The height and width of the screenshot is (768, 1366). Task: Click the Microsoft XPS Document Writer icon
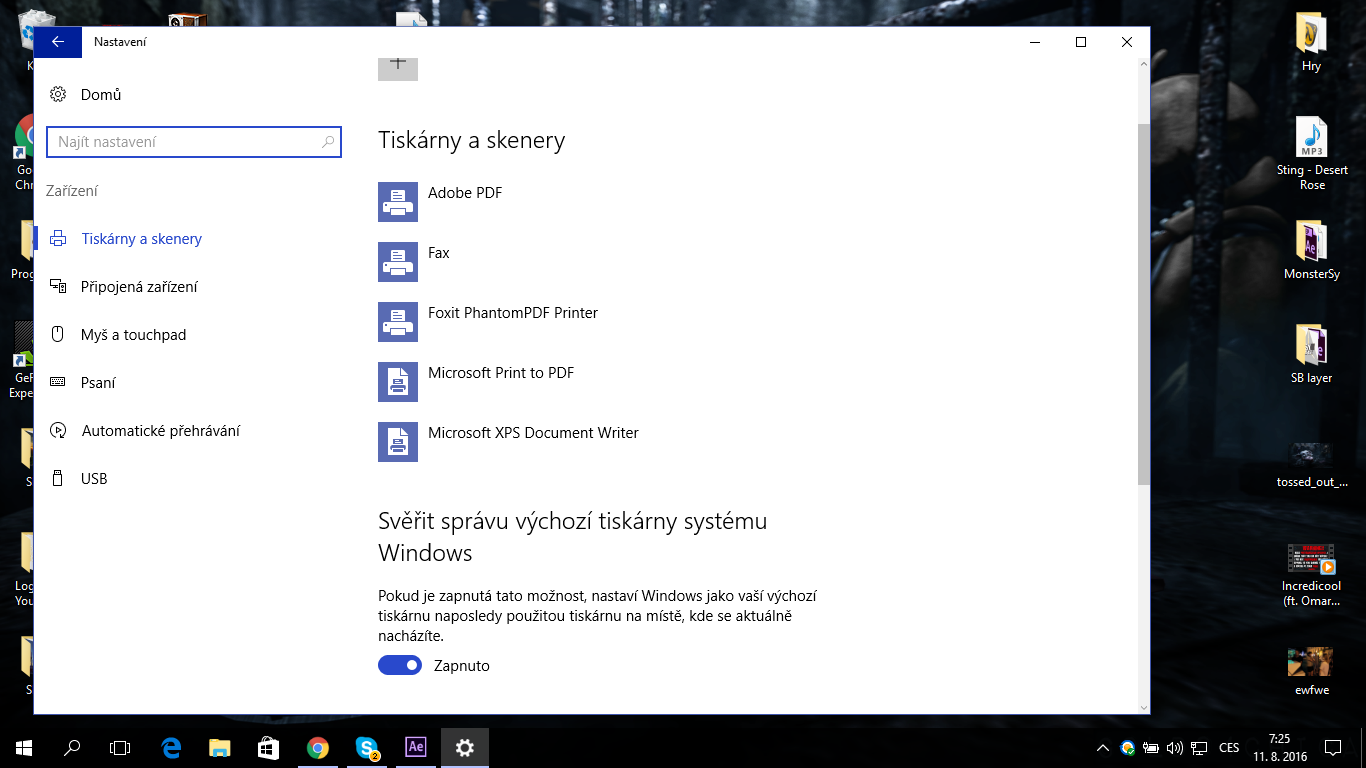397,442
